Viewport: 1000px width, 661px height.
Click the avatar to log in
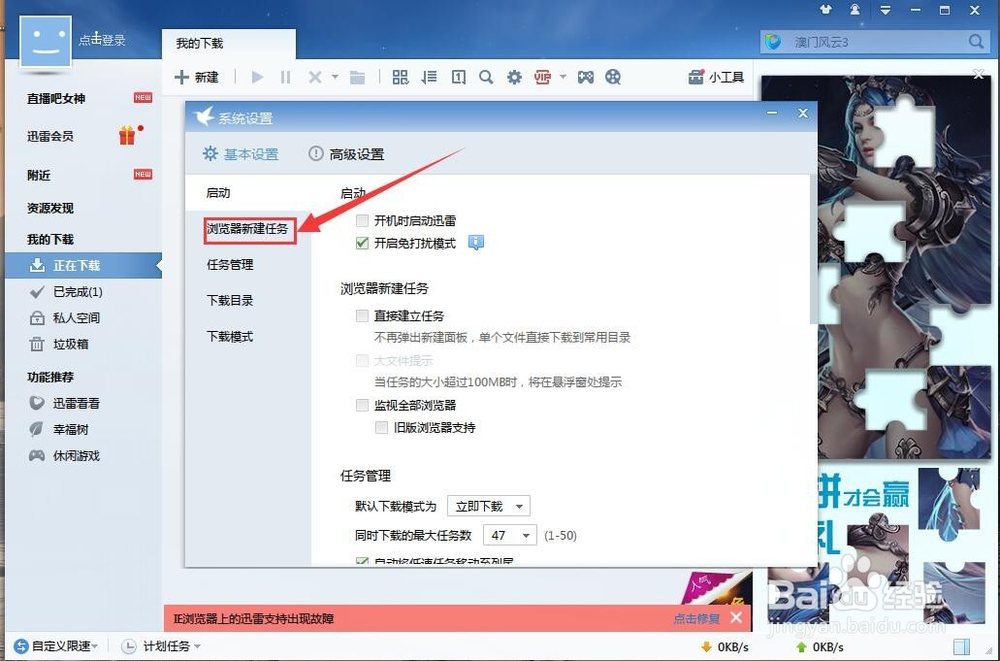click(x=45, y=41)
